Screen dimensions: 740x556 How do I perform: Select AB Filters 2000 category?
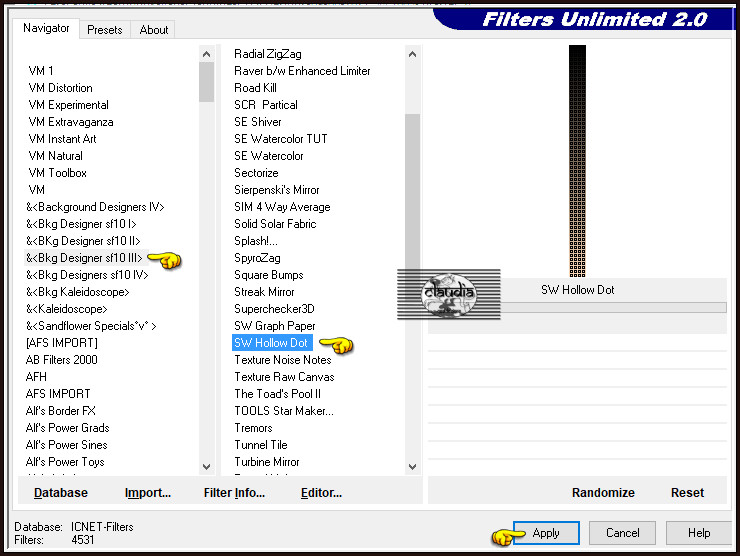coord(62,360)
